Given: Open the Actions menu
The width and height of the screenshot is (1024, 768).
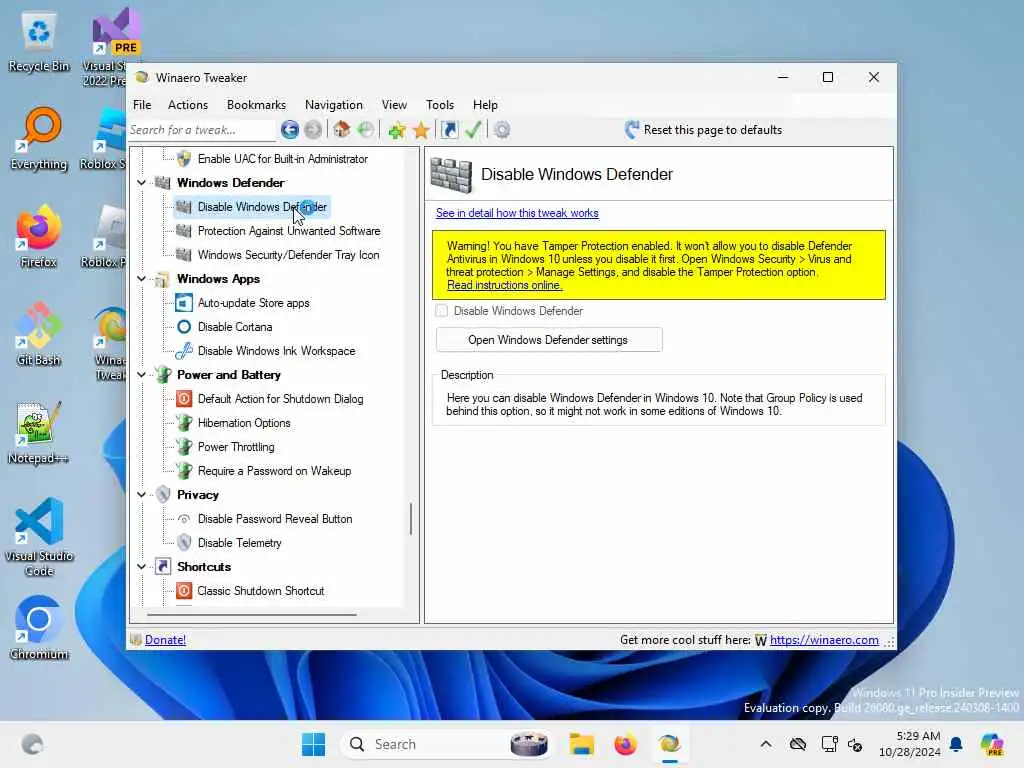Looking at the screenshot, I should [x=187, y=104].
